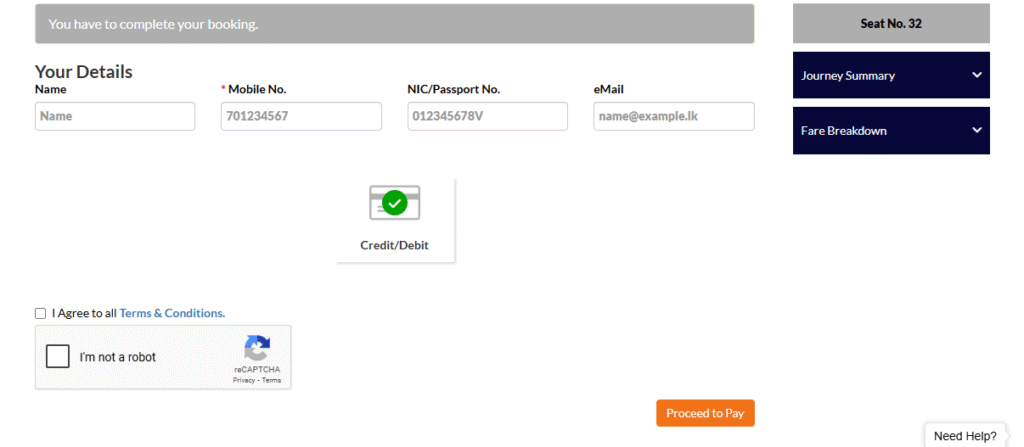Click the Seat No. 32 header box
The height and width of the screenshot is (447, 1024).
coord(891,24)
